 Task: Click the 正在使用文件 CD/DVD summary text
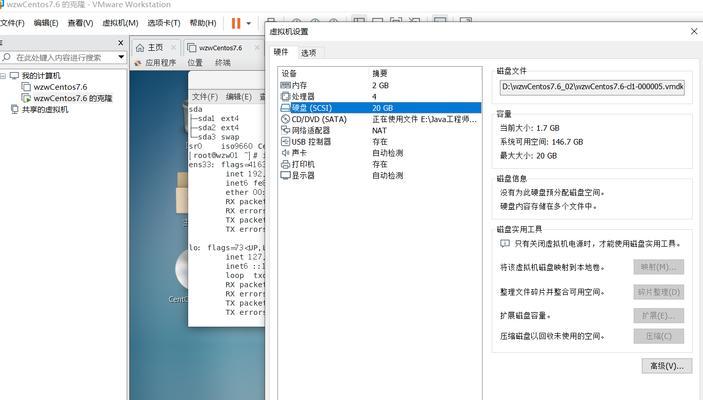tap(424, 119)
